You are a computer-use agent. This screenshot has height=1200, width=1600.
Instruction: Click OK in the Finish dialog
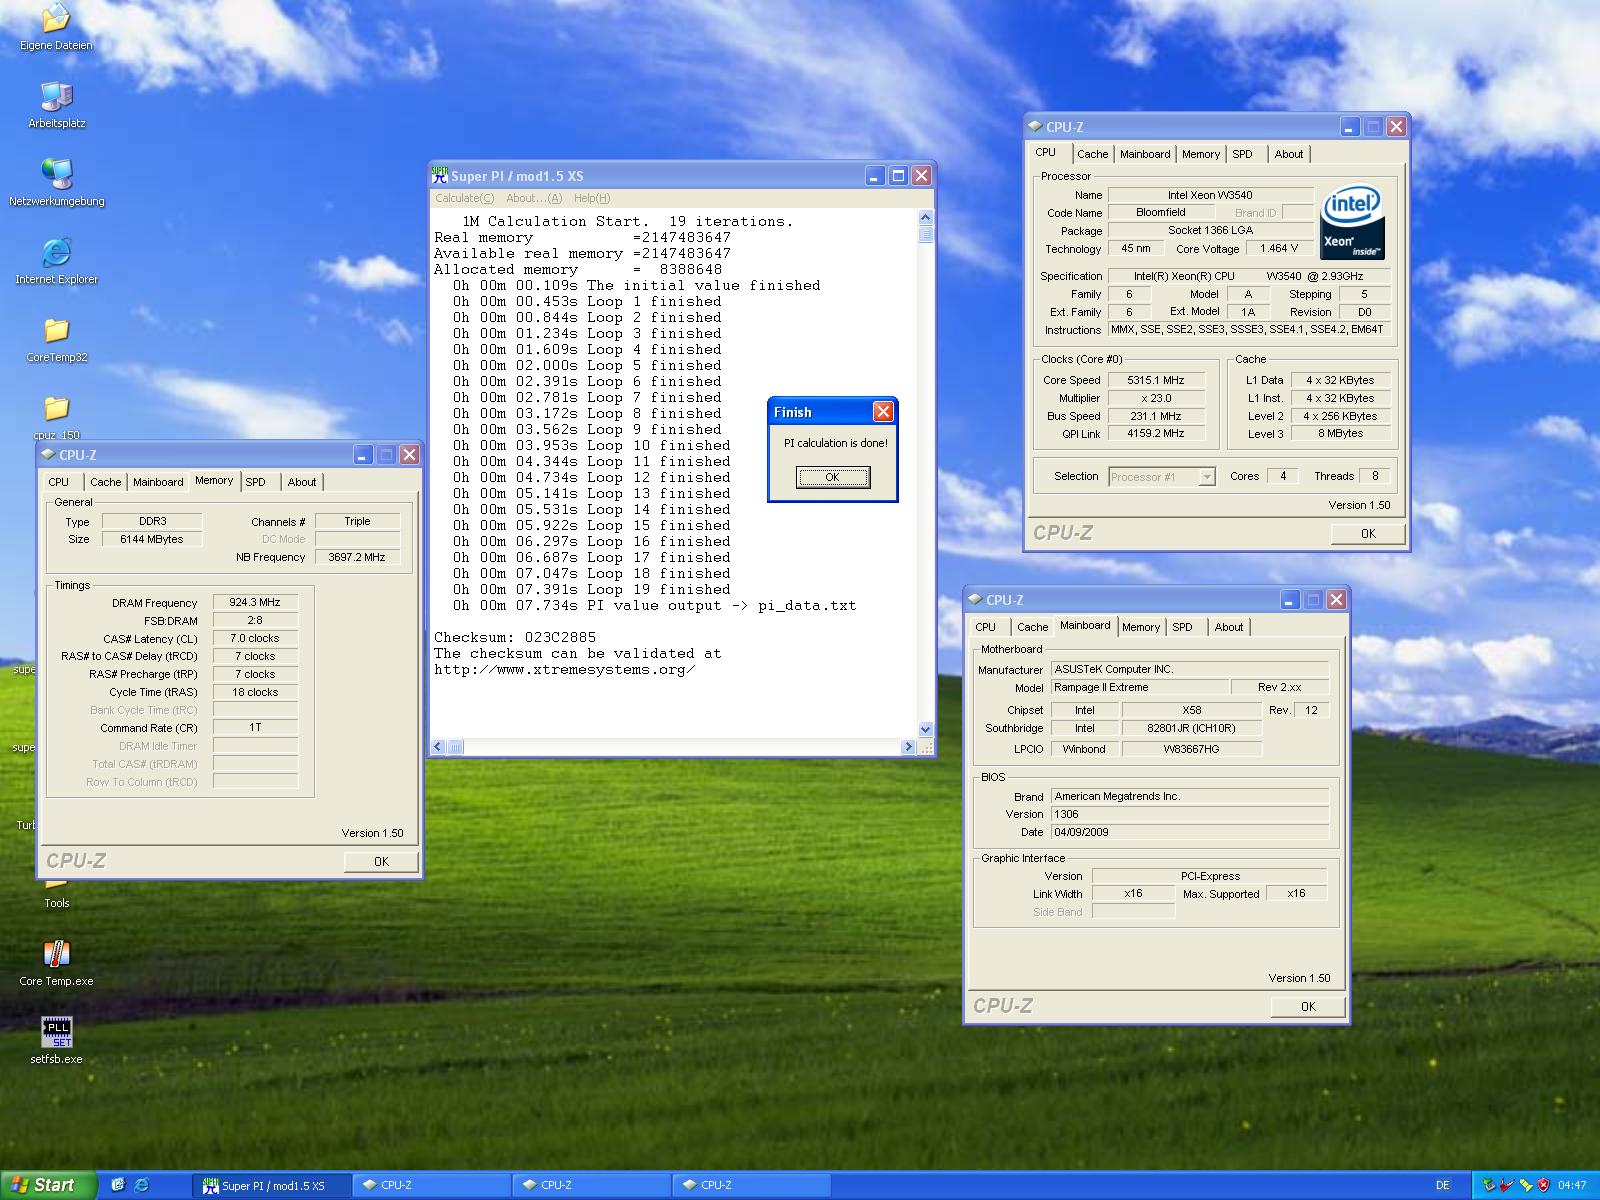tap(832, 478)
